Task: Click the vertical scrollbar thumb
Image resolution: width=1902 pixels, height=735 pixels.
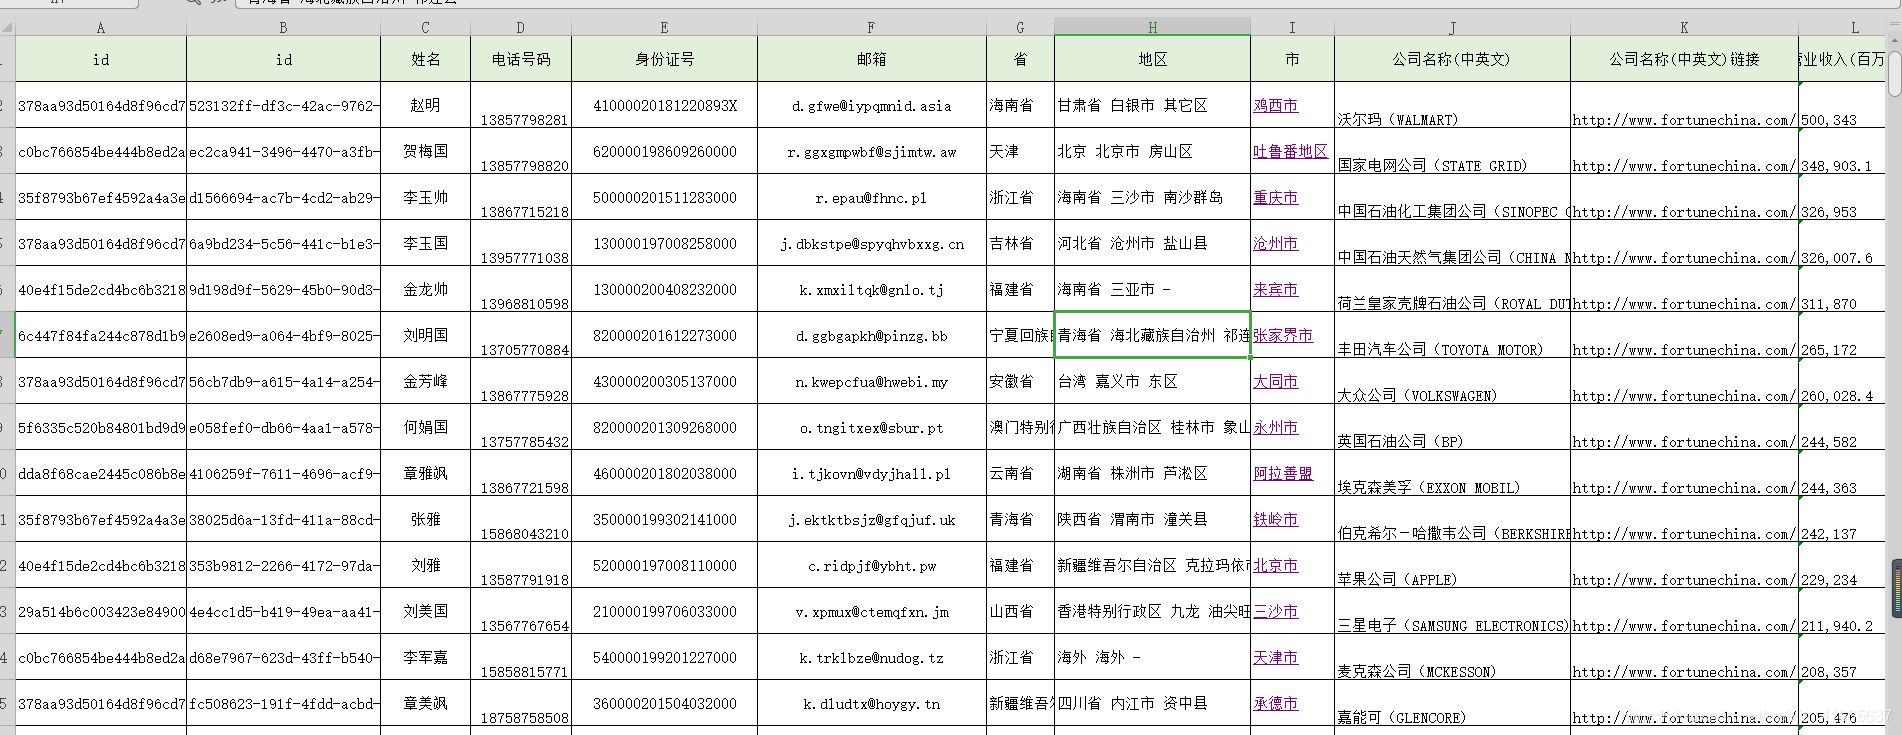Action: 1894,72
